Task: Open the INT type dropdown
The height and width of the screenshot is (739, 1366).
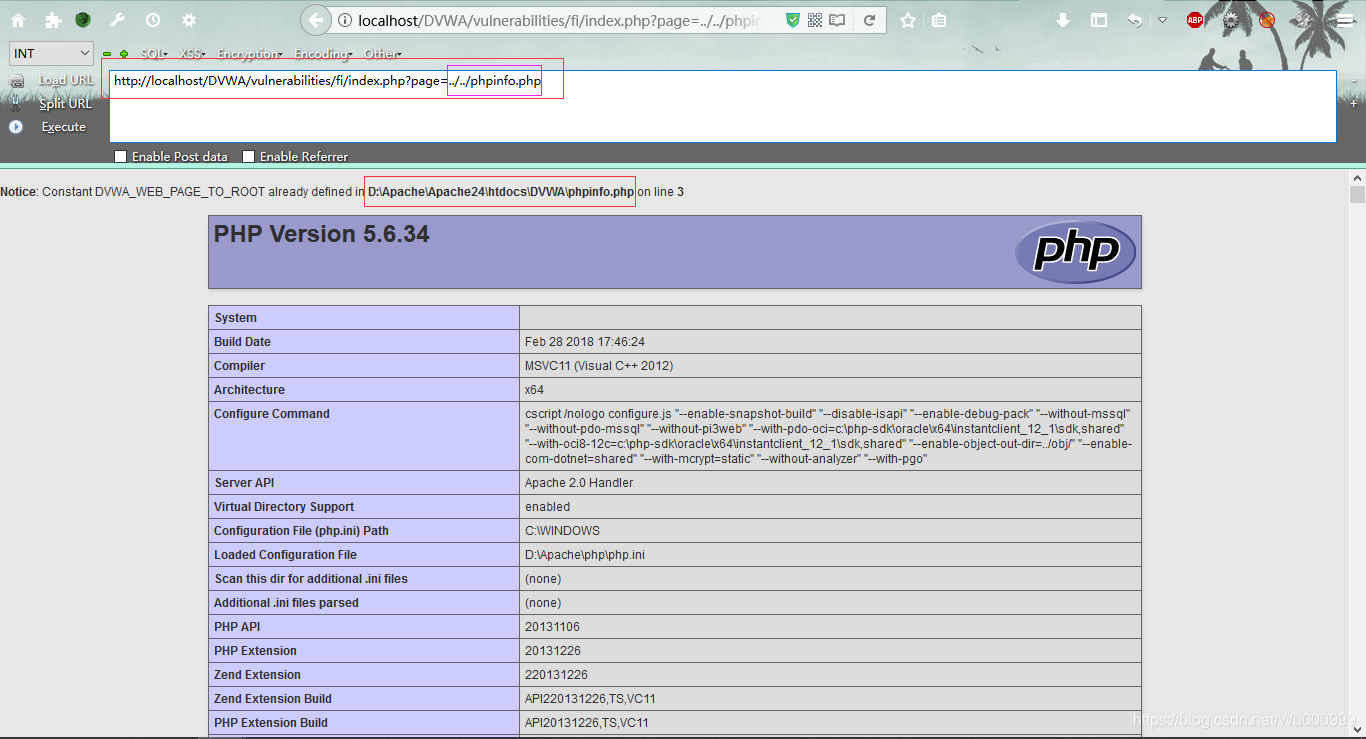Action: click(x=51, y=54)
